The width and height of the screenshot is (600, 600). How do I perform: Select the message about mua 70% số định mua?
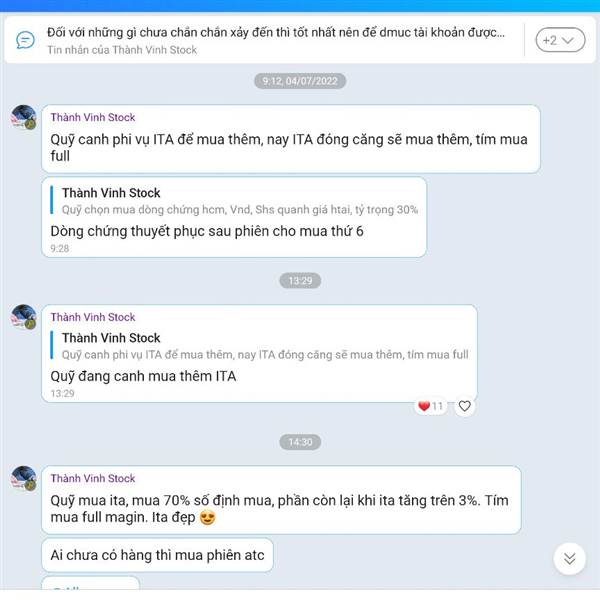(x=281, y=500)
